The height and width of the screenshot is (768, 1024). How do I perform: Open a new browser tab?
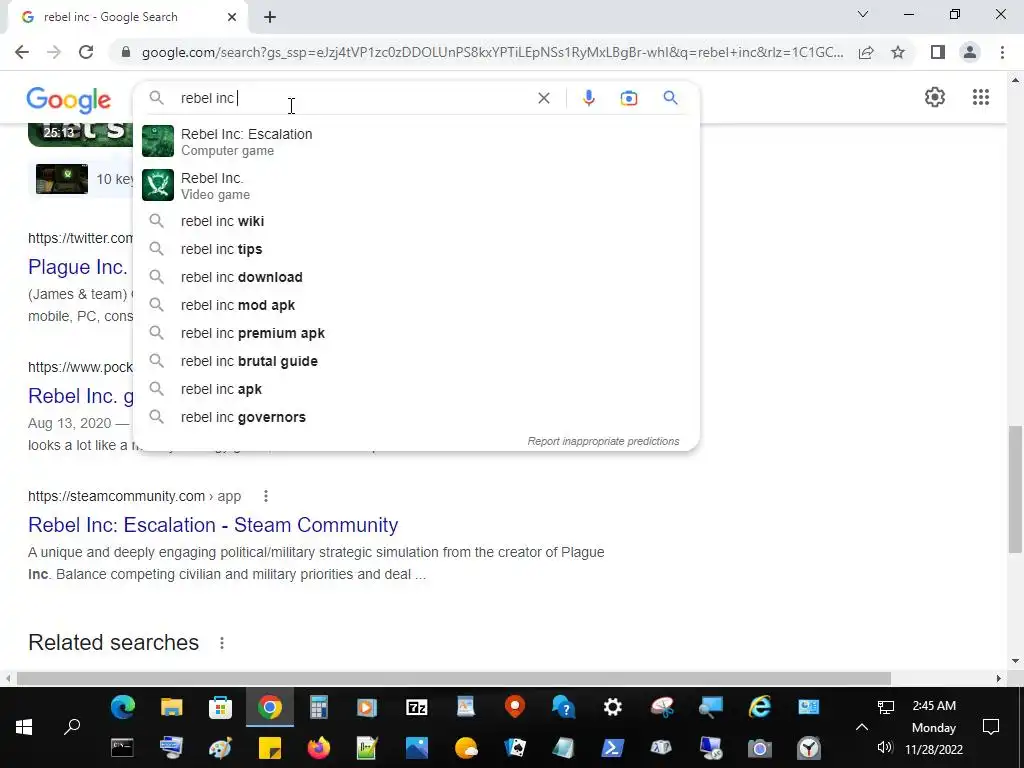[x=270, y=17]
